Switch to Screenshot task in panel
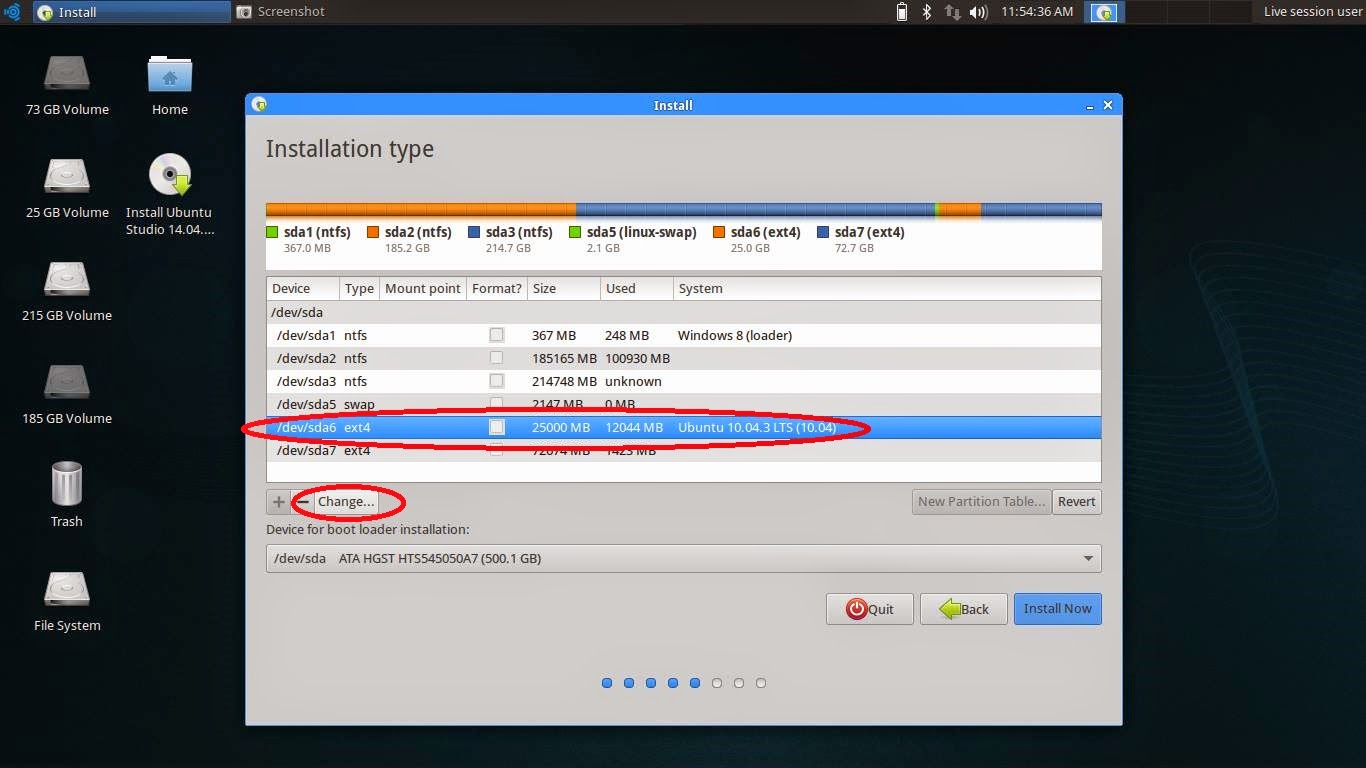The image size is (1366, 768). (281, 12)
